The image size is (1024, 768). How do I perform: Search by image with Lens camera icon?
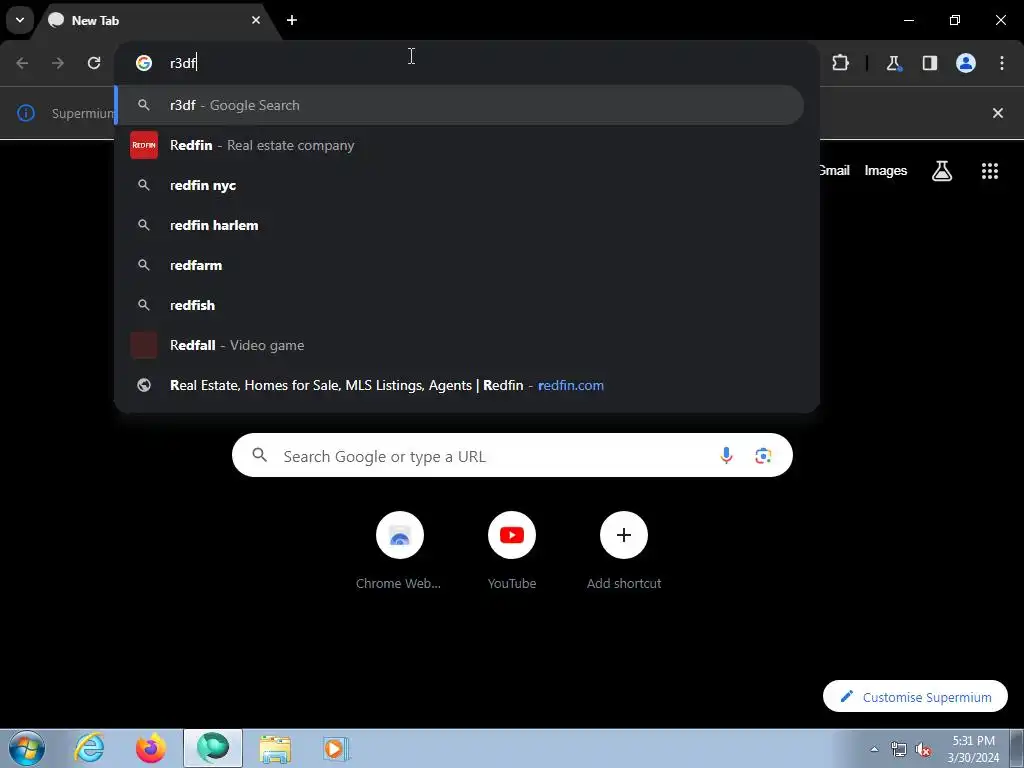pos(763,455)
